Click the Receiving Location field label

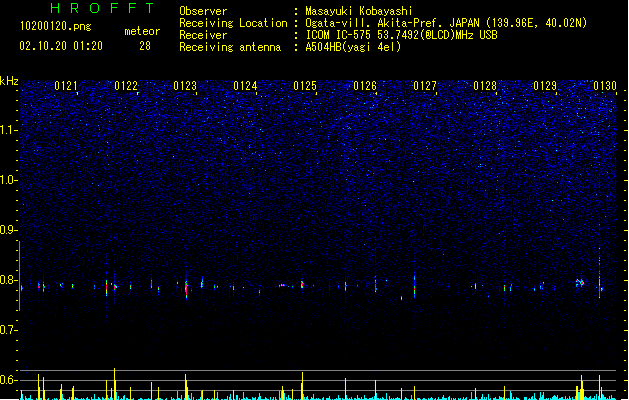pyautogui.click(x=233, y=23)
